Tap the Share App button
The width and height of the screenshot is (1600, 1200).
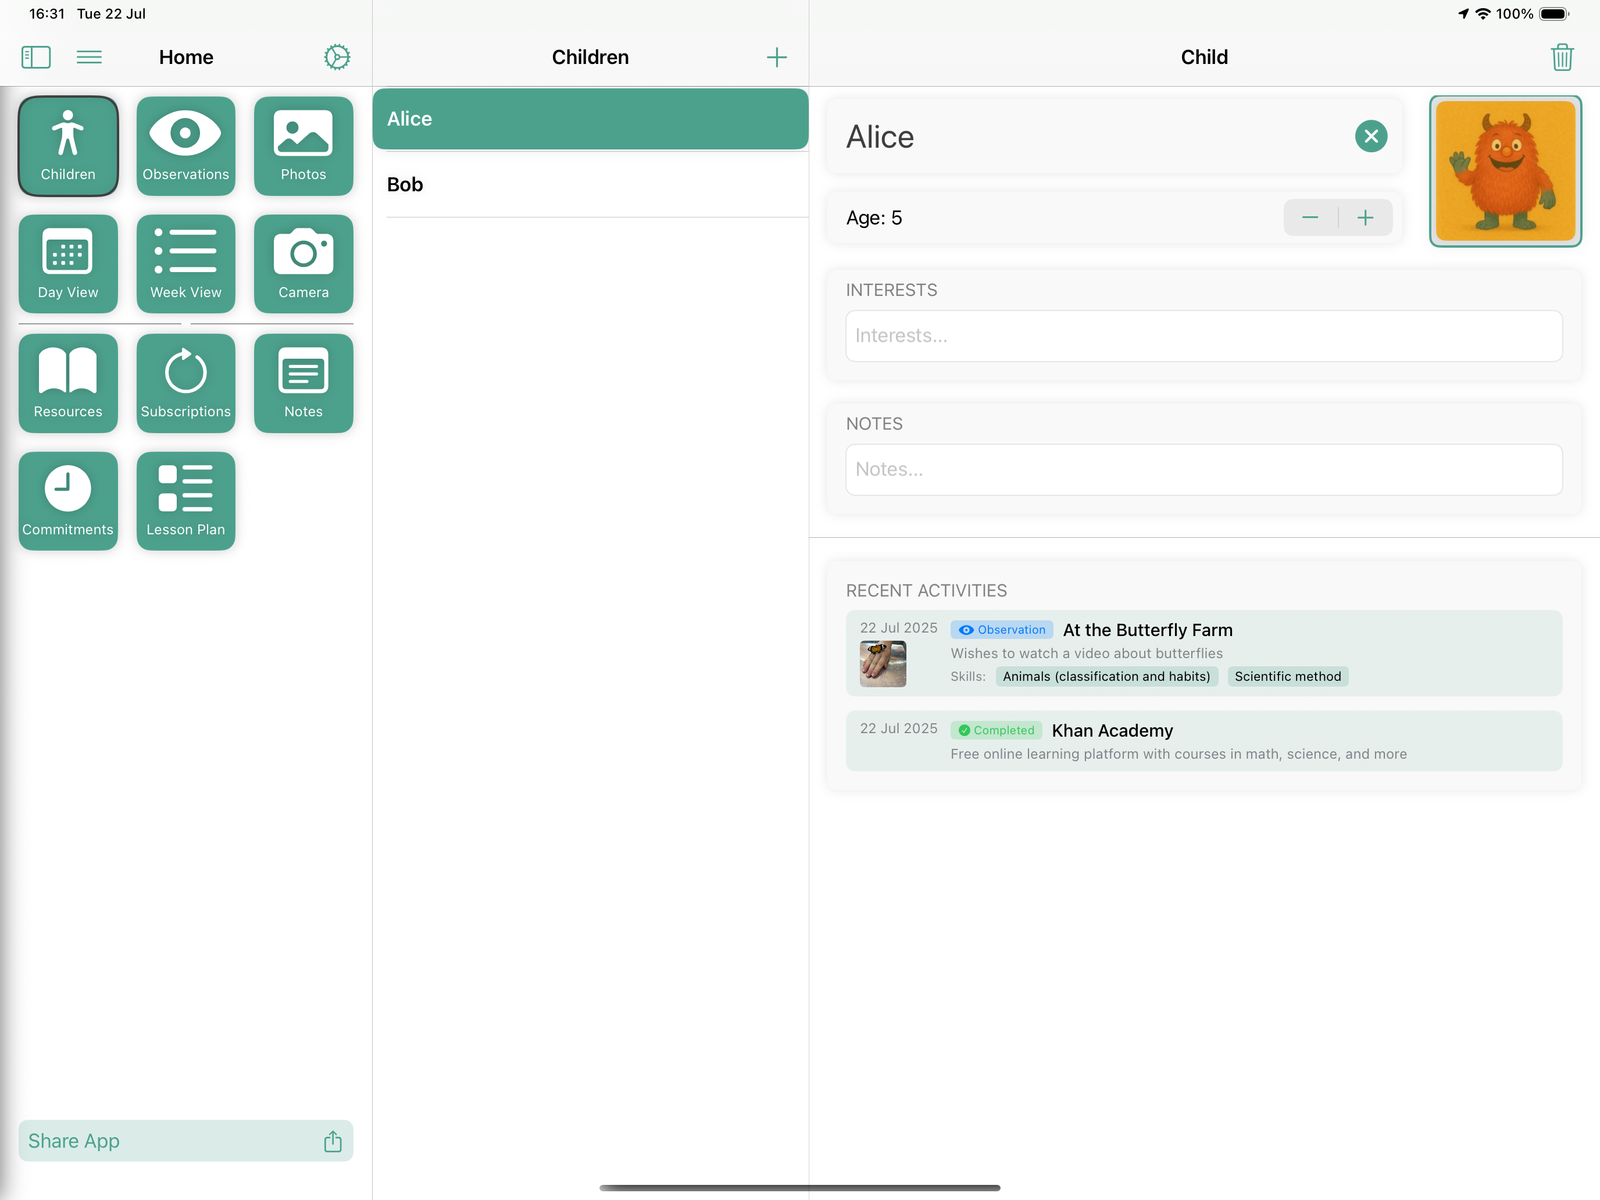click(185, 1141)
